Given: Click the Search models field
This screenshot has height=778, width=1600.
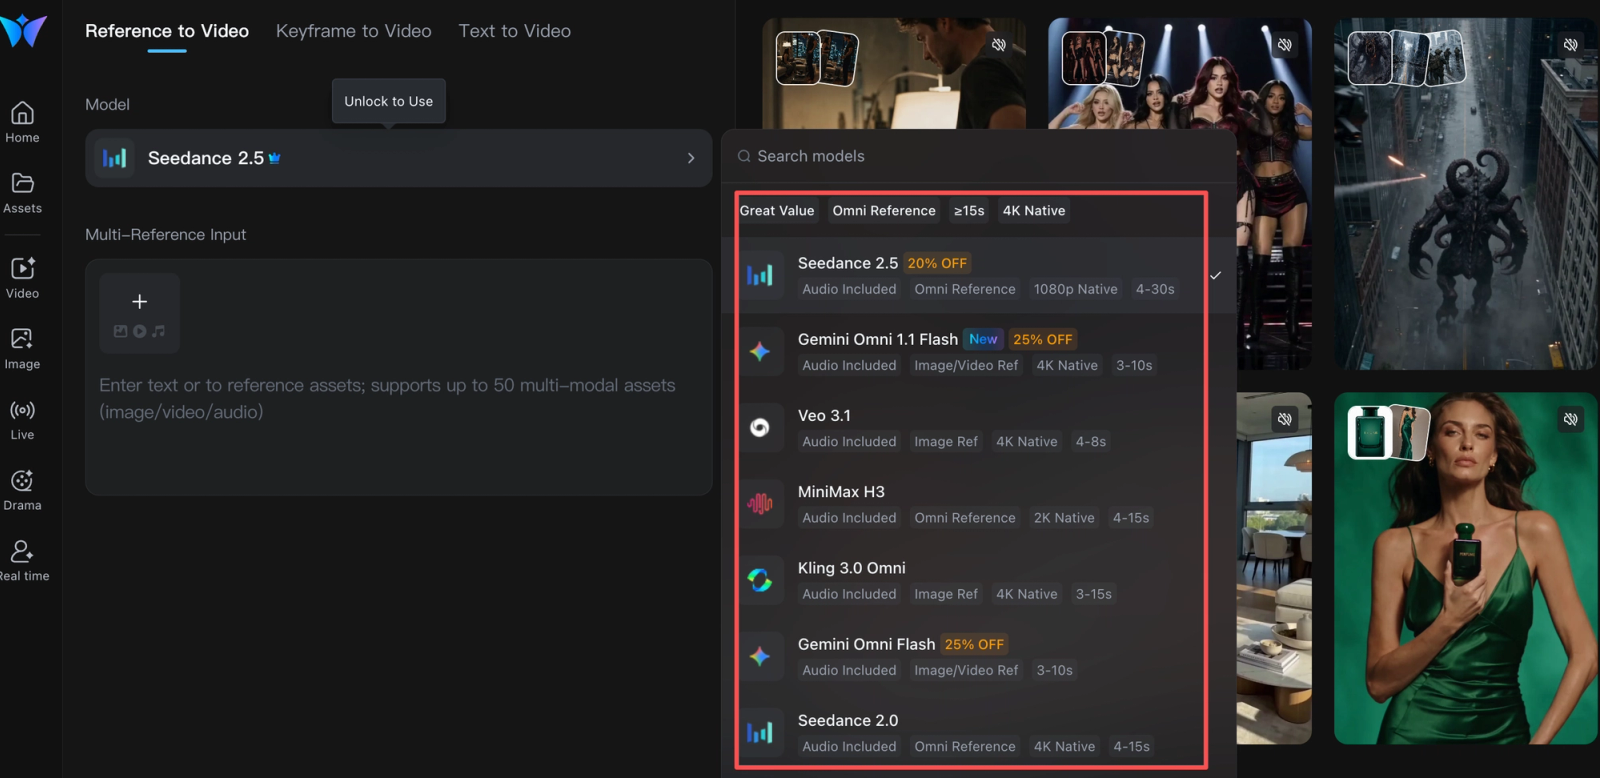Looking at the screenshot, I should pyautogui.click(x=978, y=156).
